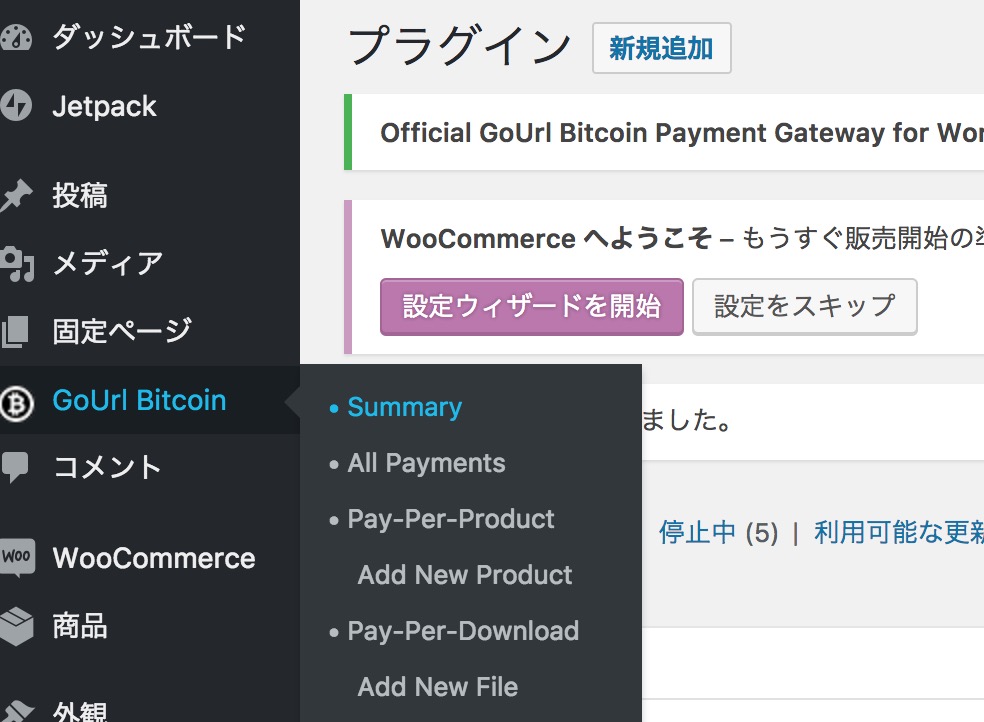This screenshot has height=722, width=984.
Task: Choose Add New File submenu entry
Action: (x=437, y=687)
